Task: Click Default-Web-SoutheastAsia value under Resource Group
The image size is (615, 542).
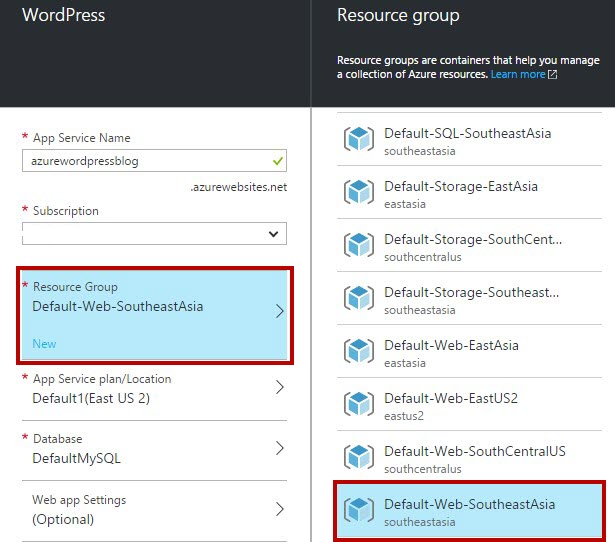Action: point(118,306)
